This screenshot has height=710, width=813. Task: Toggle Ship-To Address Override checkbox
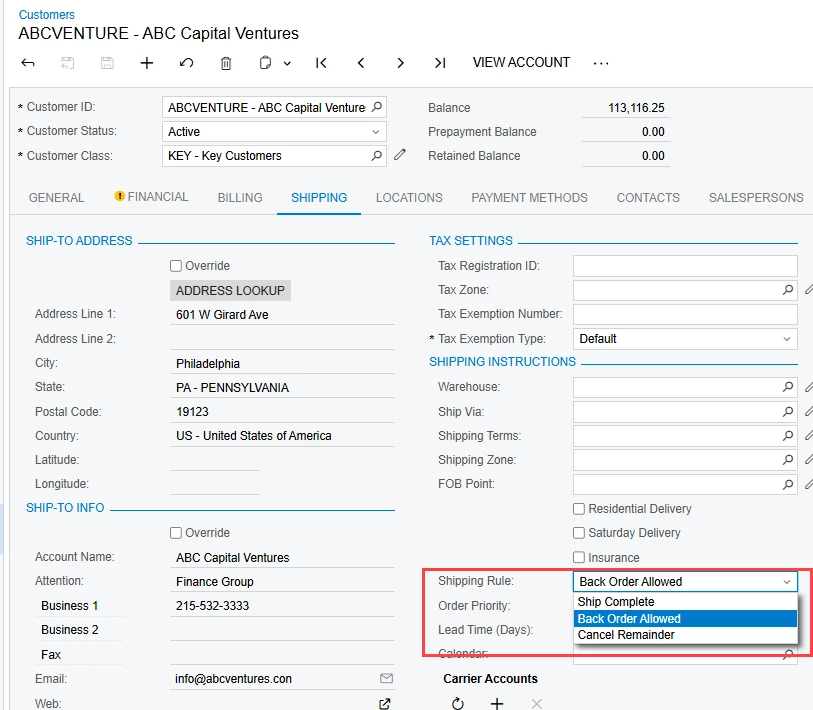[x=176, y=266]
